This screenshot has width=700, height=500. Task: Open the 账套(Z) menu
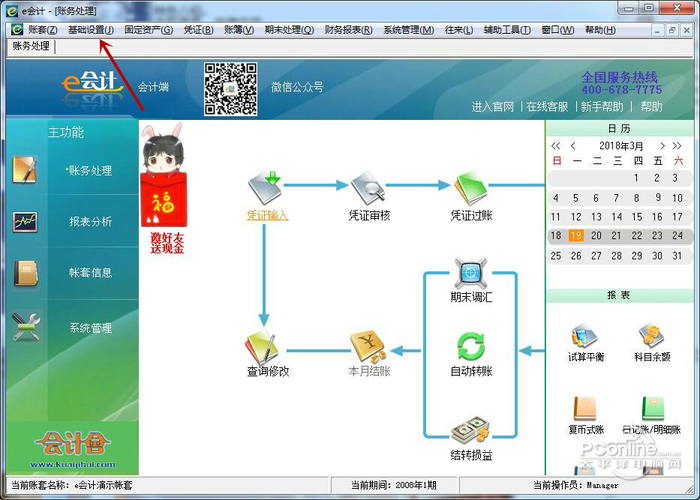pyautogui.click(x=42, y=30)
